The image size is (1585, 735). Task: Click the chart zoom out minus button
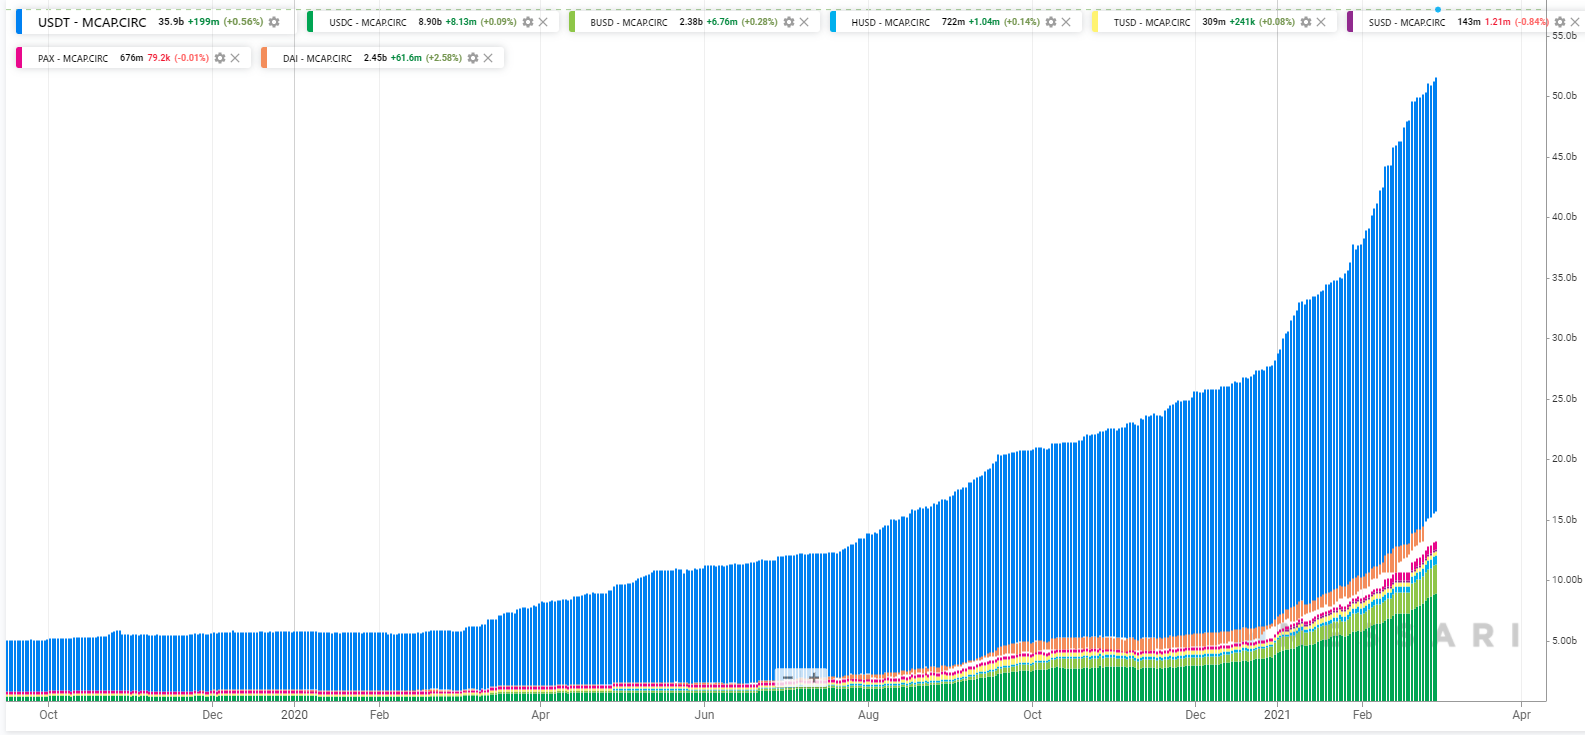pos(788,678)
